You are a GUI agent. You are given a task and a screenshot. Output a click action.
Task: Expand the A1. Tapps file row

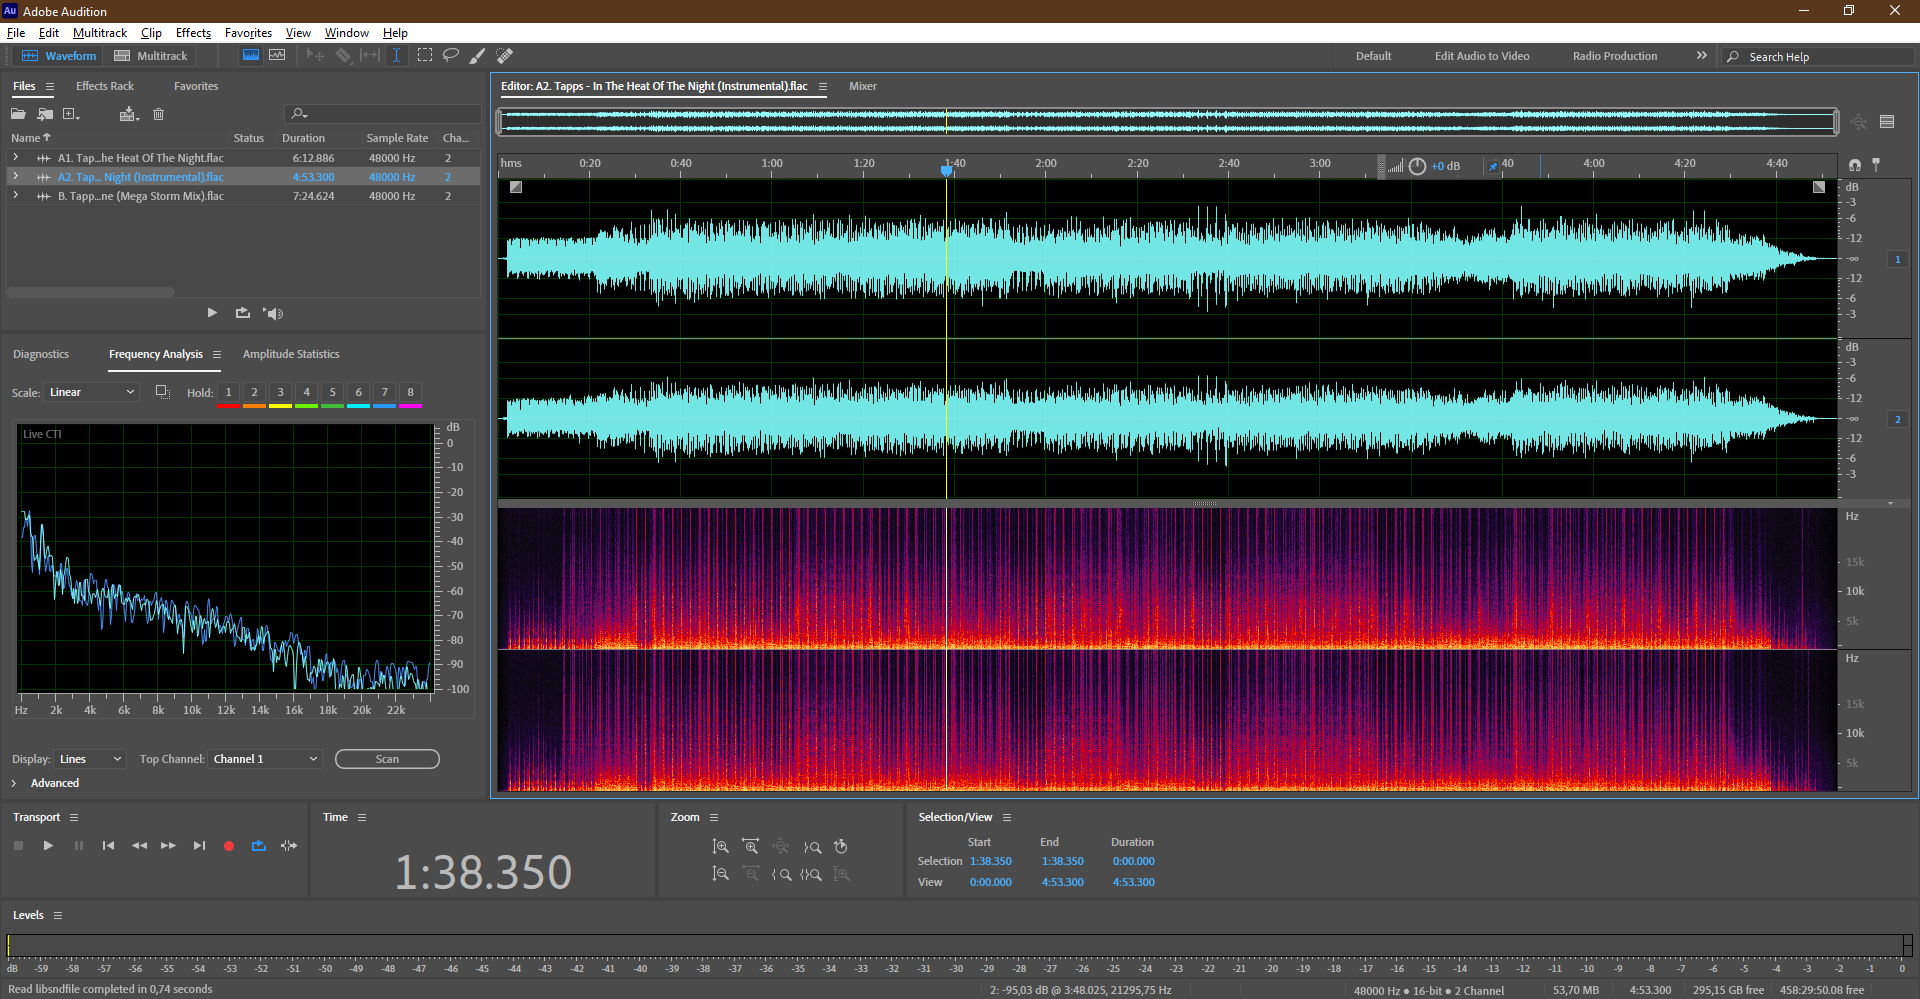pos(15,158)
